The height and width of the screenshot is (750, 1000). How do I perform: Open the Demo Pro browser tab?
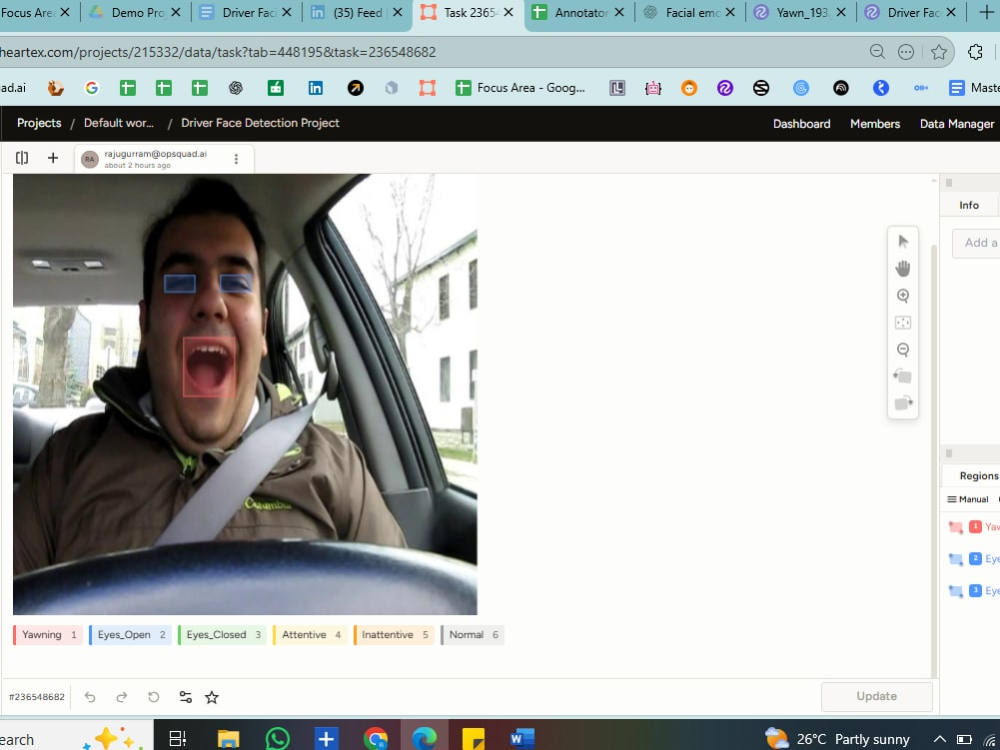click(x=136, y=12)
